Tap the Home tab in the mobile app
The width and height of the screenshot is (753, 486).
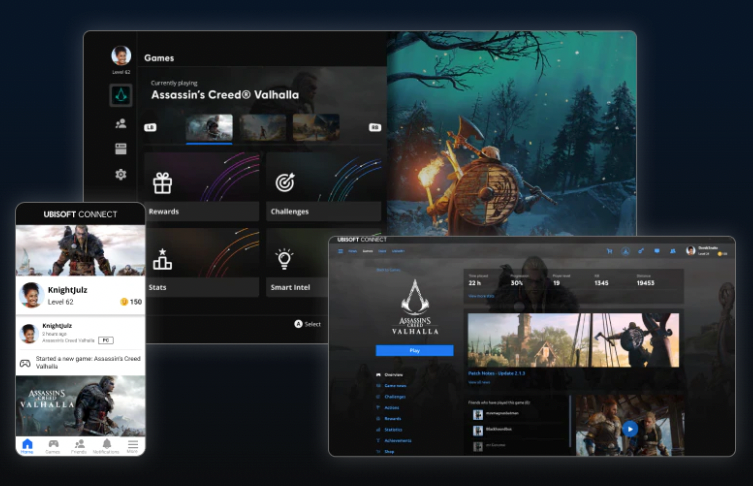[27, 446]
